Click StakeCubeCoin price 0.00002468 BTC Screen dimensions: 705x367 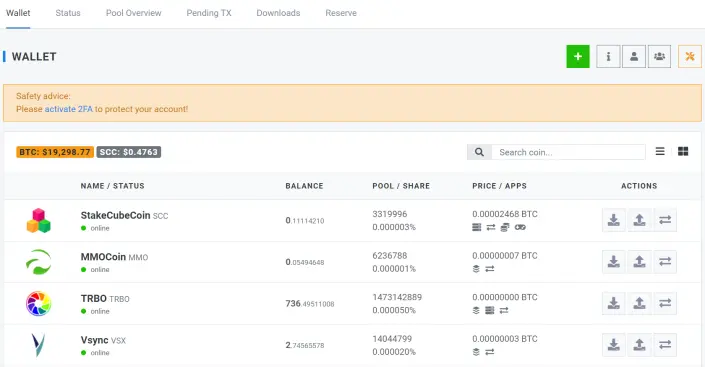coord(505,214)
